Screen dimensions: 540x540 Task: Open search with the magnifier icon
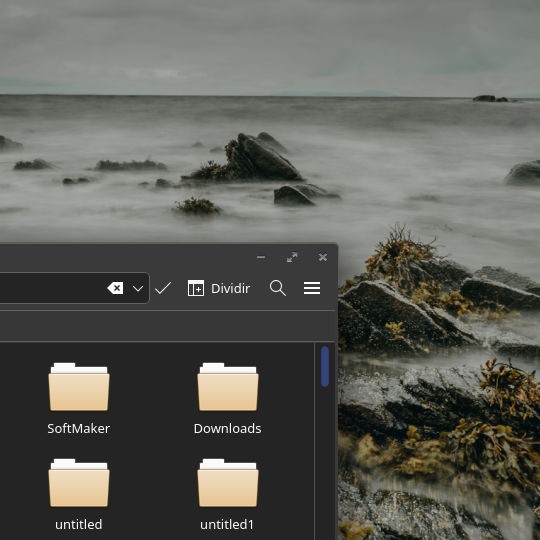(278, 288)
